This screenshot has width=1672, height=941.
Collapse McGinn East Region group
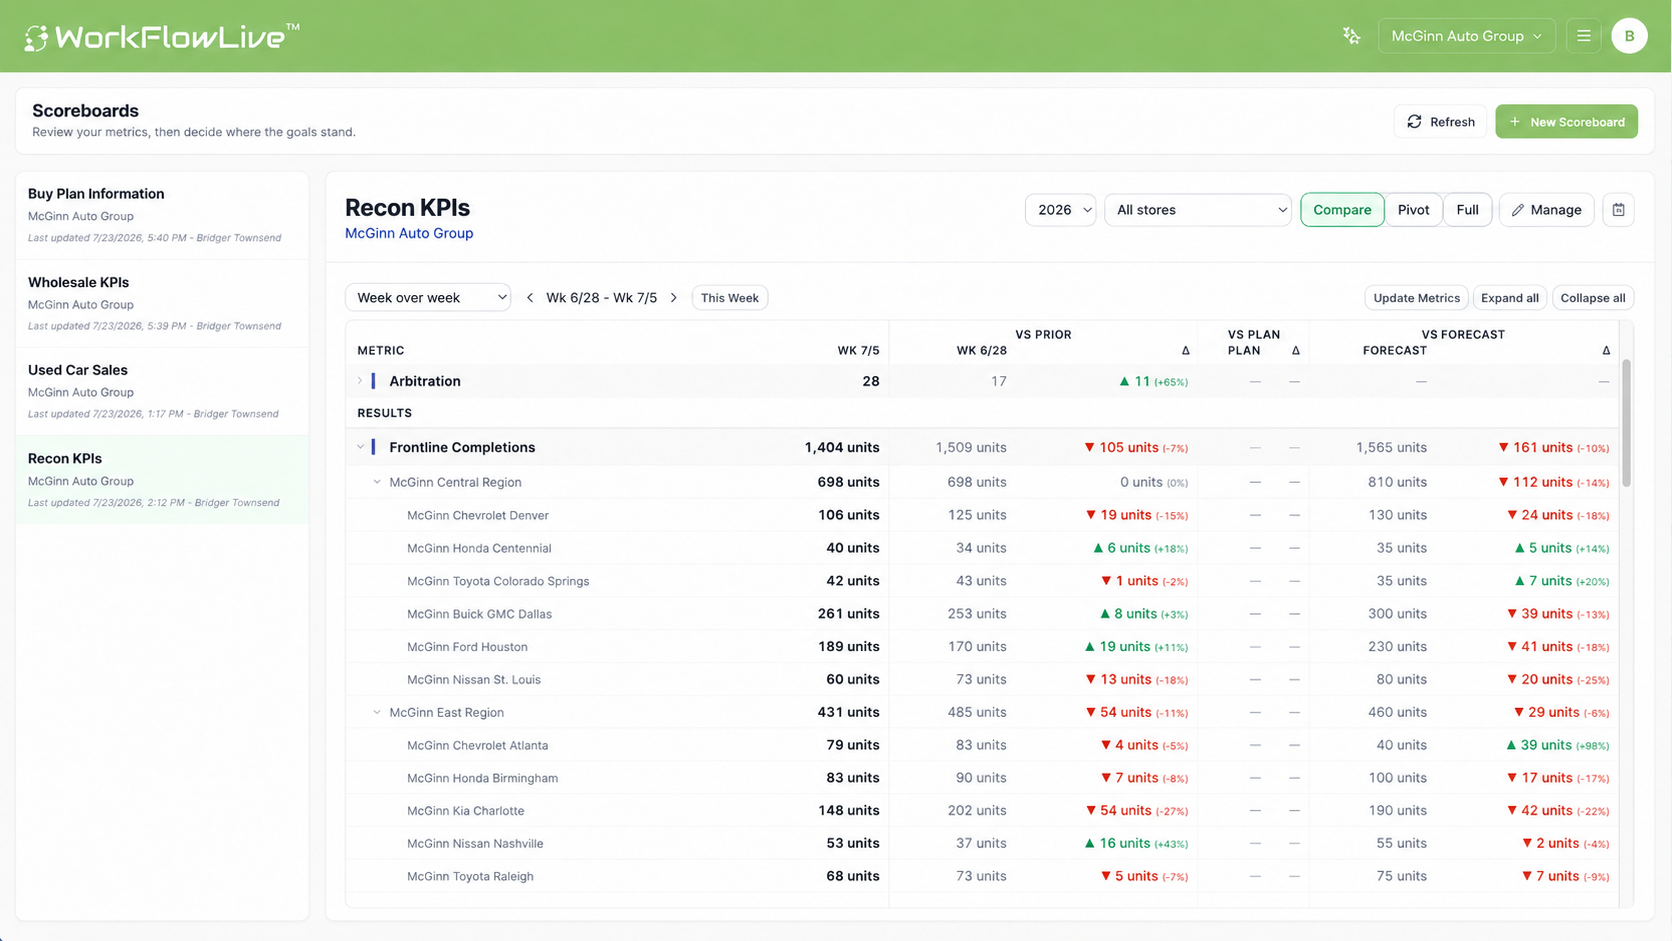click(377, 712)
